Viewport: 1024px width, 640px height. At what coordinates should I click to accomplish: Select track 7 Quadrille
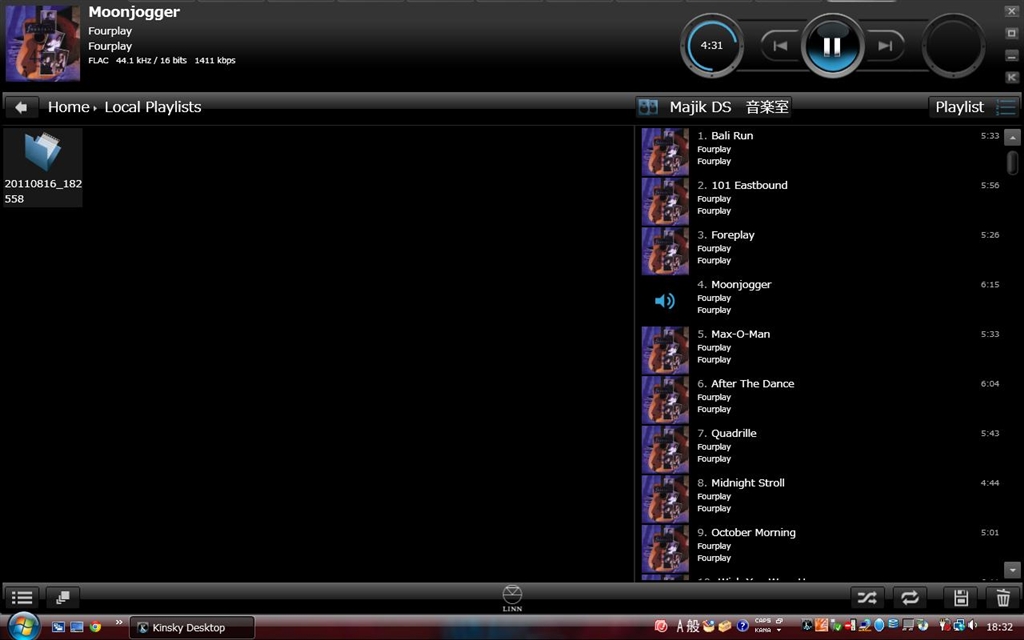[x=822, y=449]
